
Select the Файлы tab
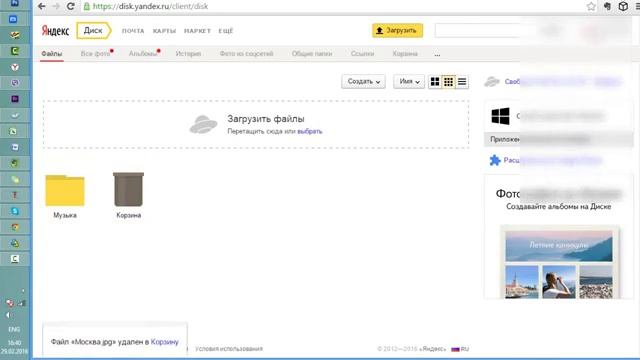(x=52, y=54)
